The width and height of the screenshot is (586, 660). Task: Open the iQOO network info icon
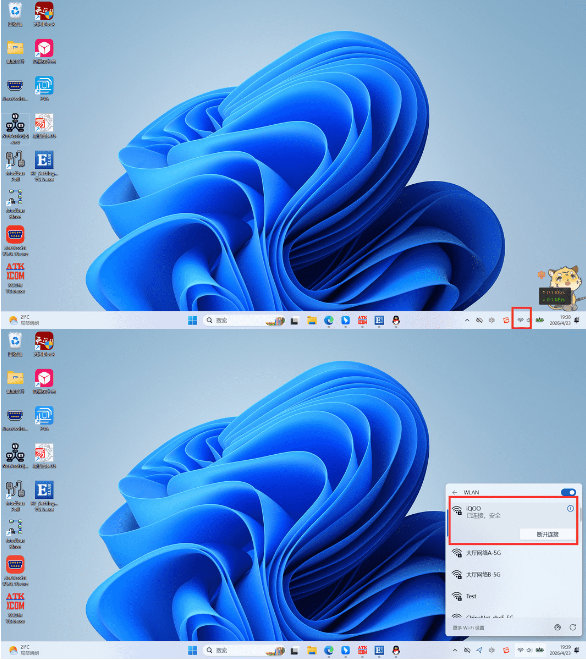tap(570, 508)
